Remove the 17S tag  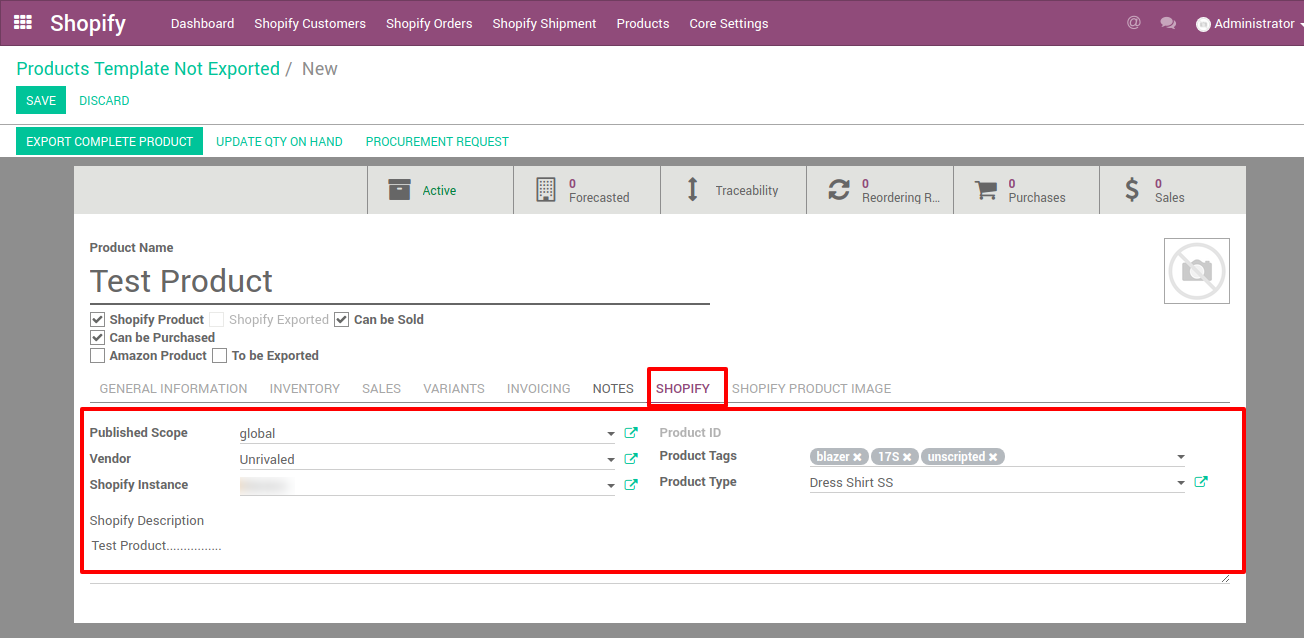coord(907,457)
